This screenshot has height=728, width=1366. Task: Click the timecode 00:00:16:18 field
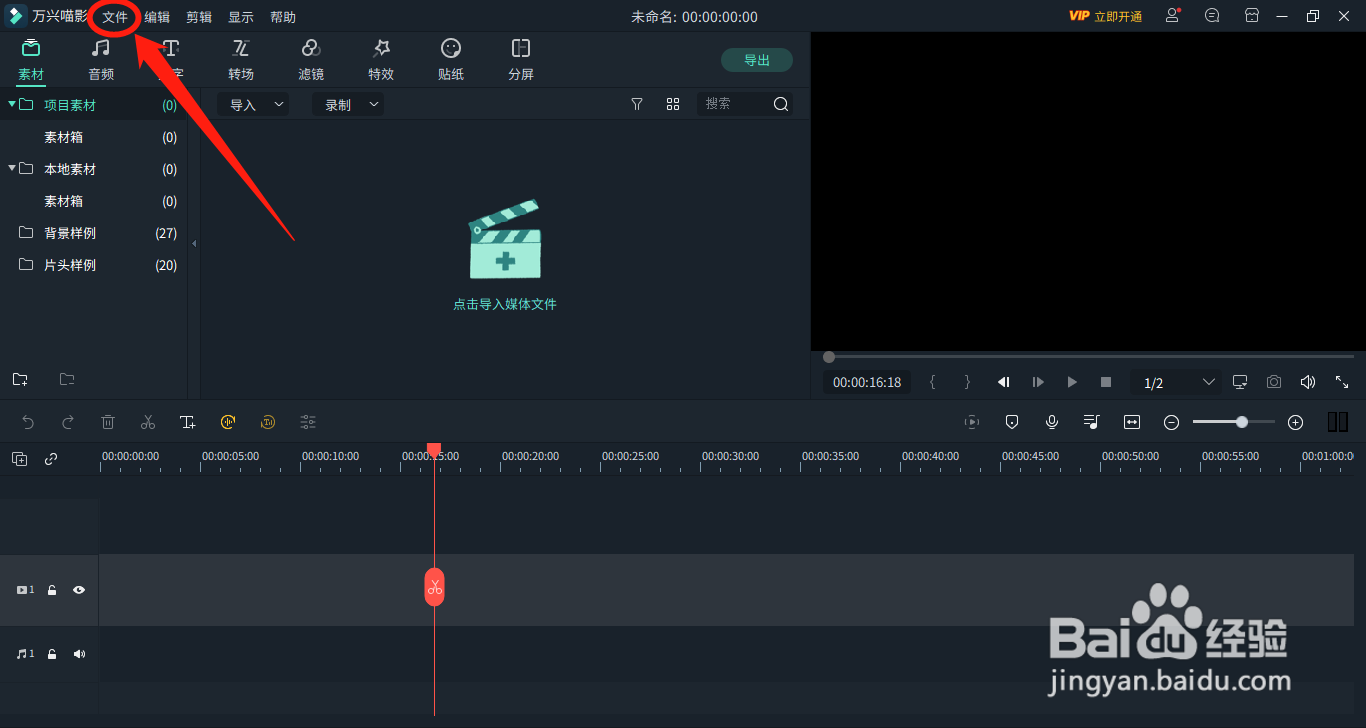[x=867, y=382]
